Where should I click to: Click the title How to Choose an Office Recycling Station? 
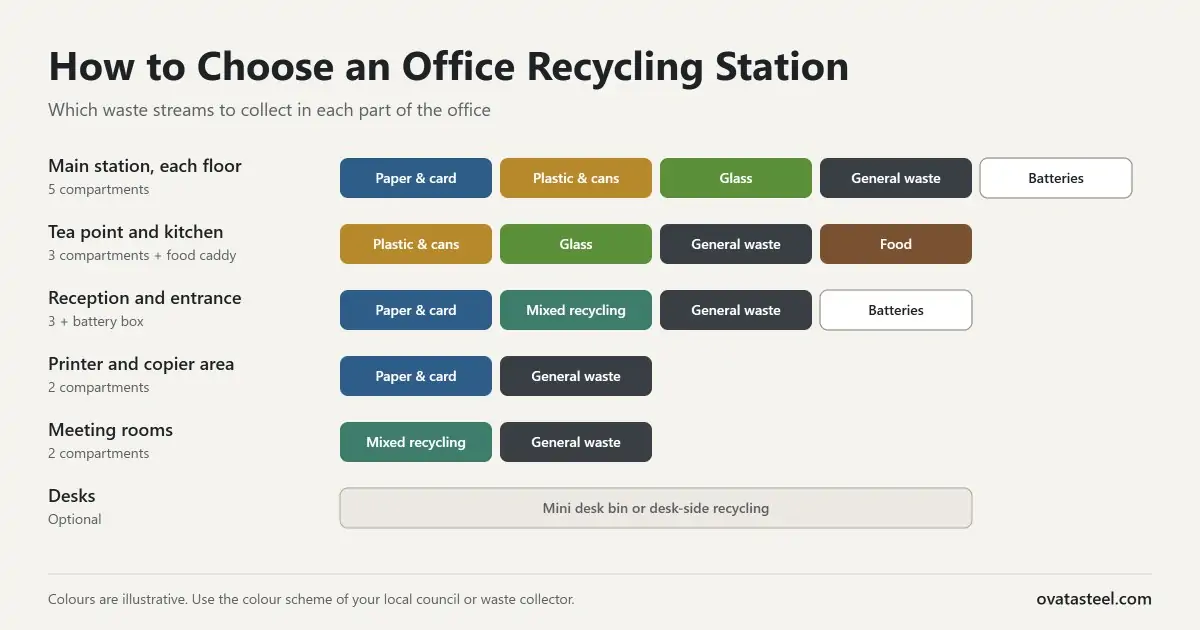[x=449, y=67]
